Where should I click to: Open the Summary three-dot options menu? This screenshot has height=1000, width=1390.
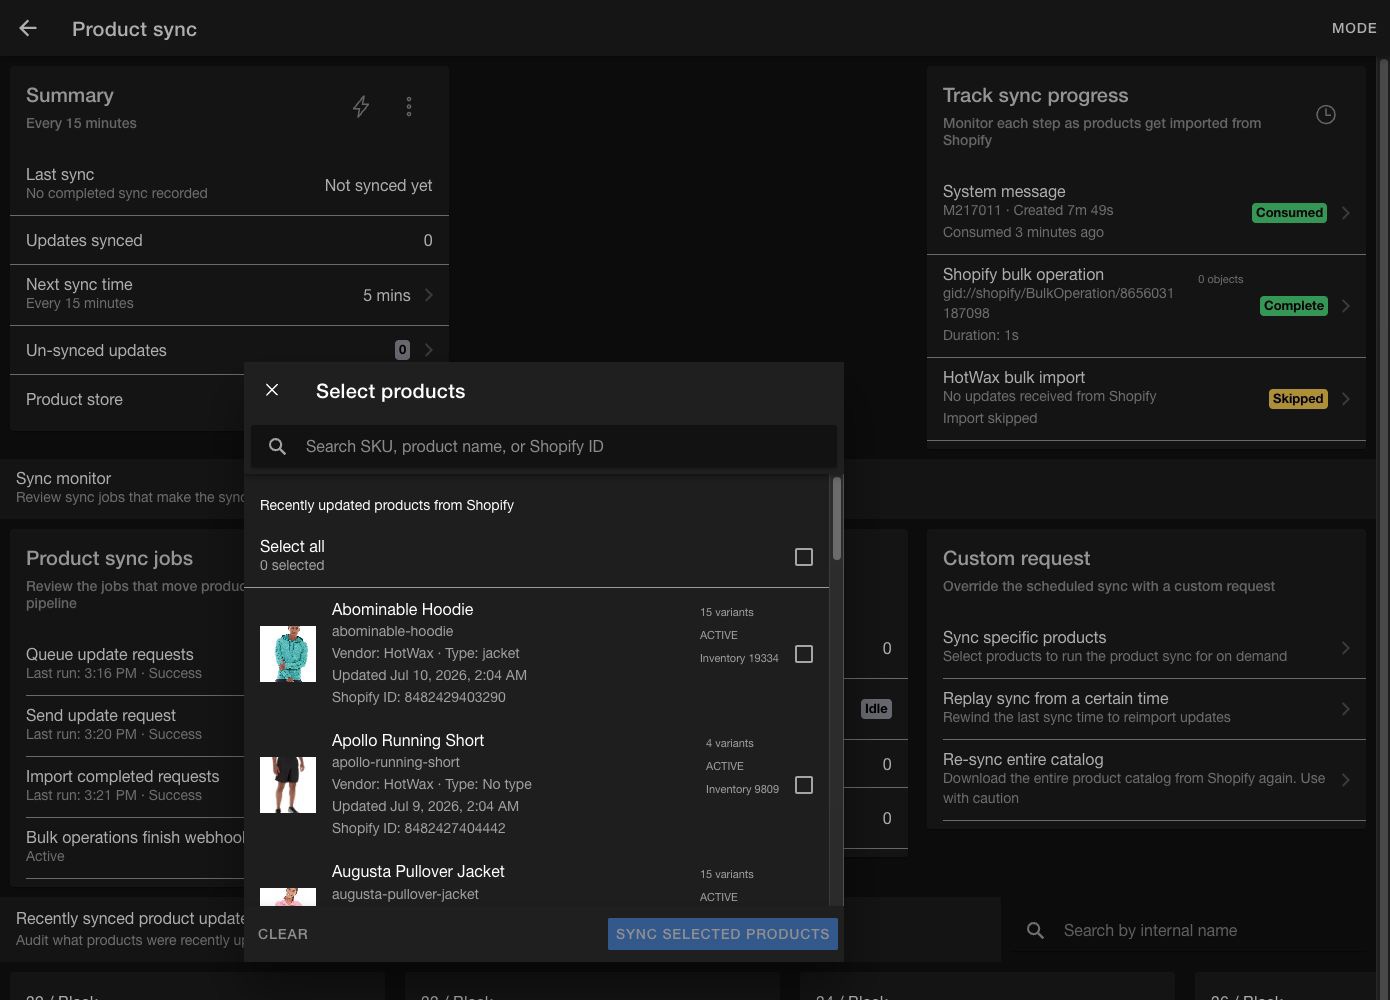[409, 106]
